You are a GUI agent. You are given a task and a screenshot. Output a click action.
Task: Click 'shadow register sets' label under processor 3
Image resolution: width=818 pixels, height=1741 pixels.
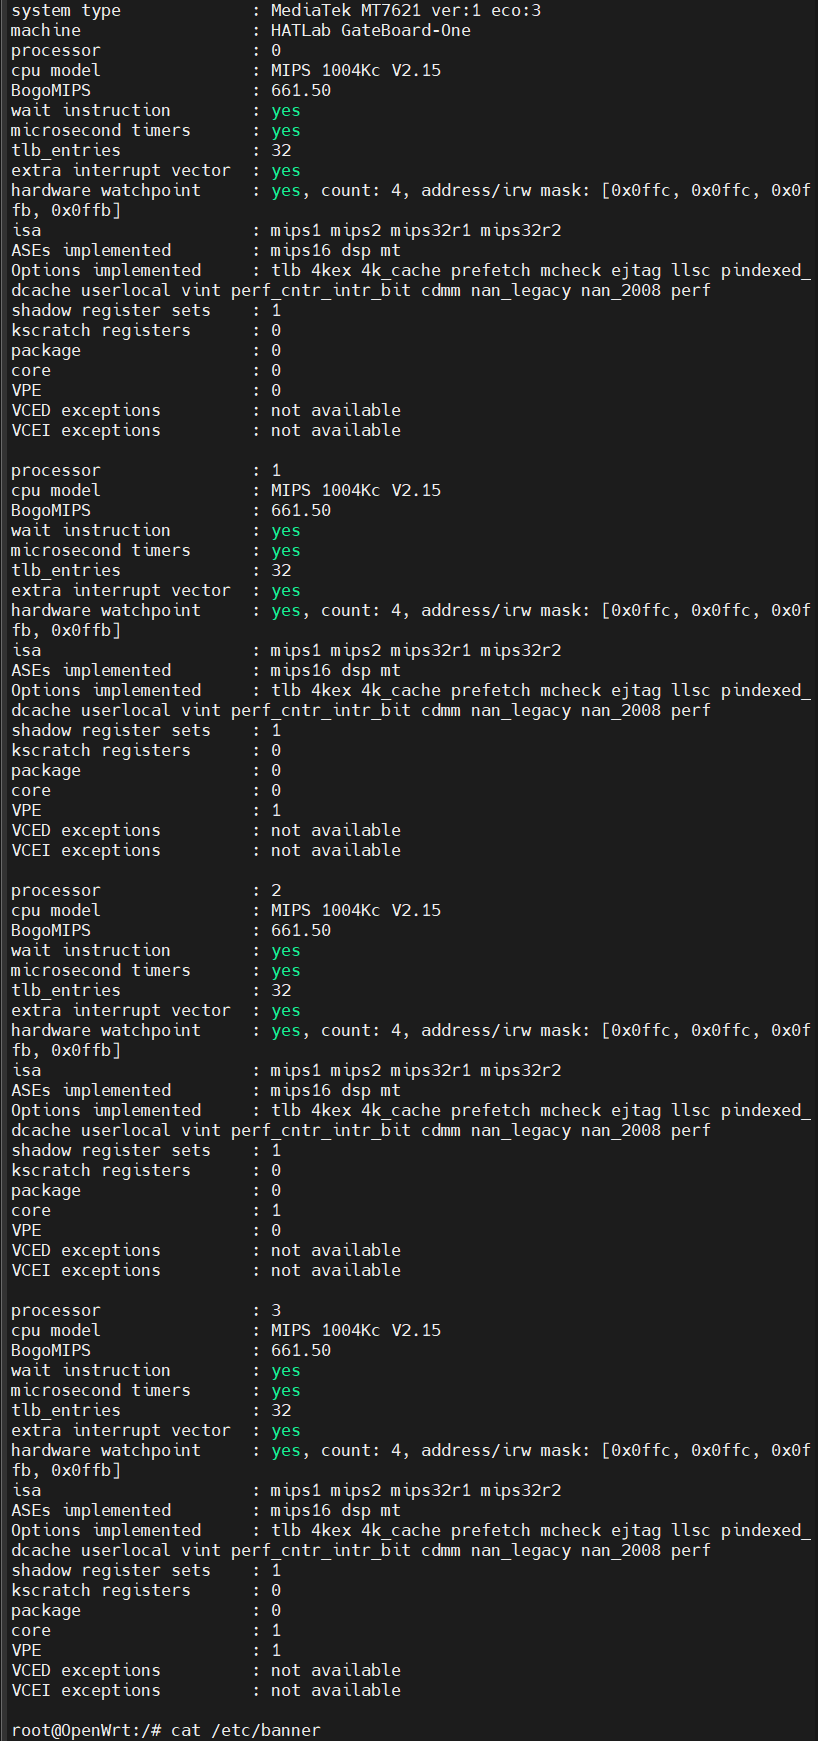pos(110,1570)
